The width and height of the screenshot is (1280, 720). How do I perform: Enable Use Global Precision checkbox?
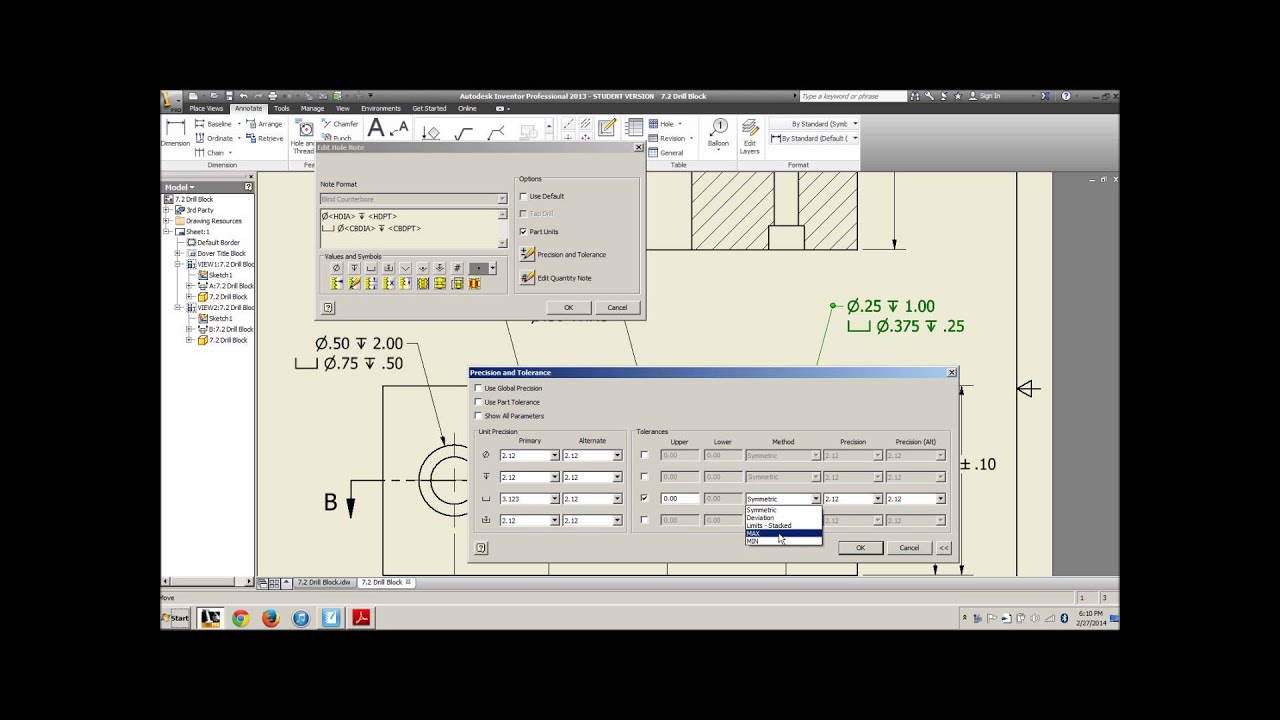(x=478, y=388)
